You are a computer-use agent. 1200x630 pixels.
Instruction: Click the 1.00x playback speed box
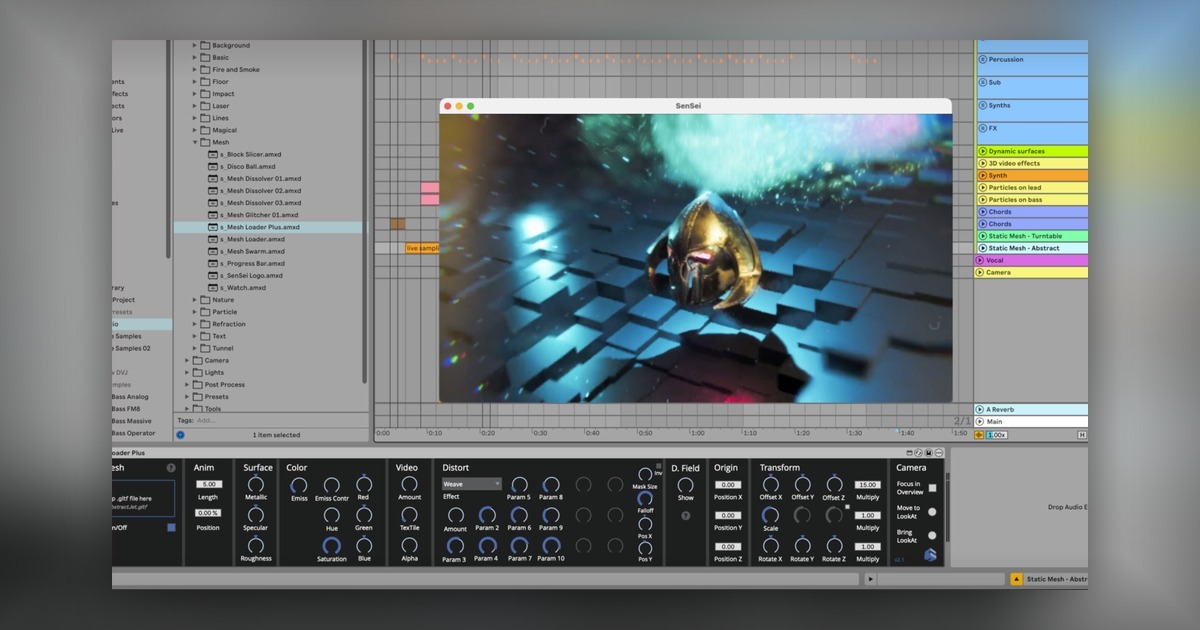coord(997,435)
